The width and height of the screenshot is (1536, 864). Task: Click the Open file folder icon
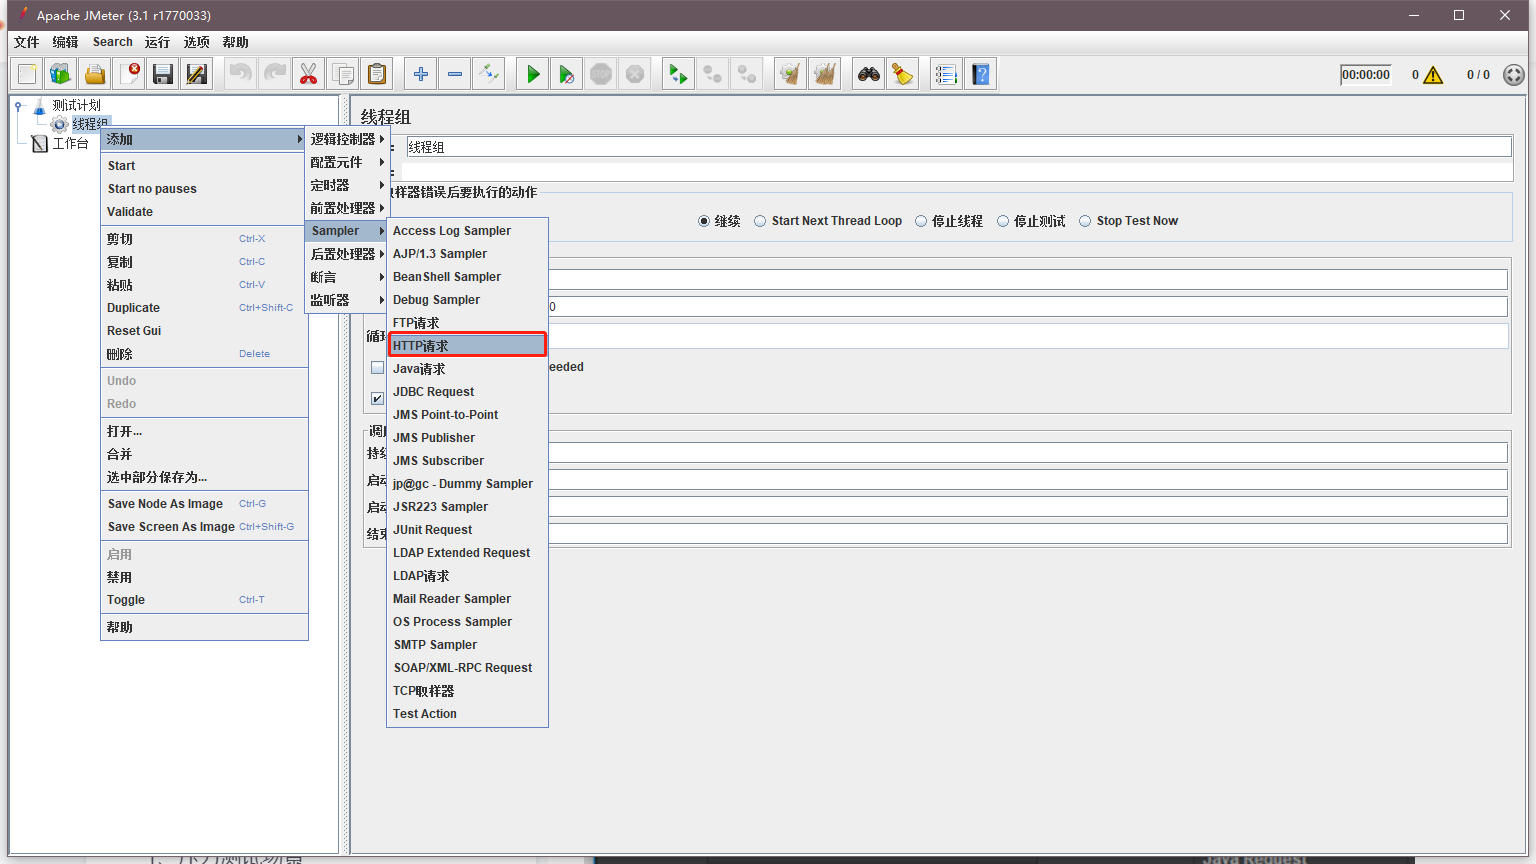point(95,74)
